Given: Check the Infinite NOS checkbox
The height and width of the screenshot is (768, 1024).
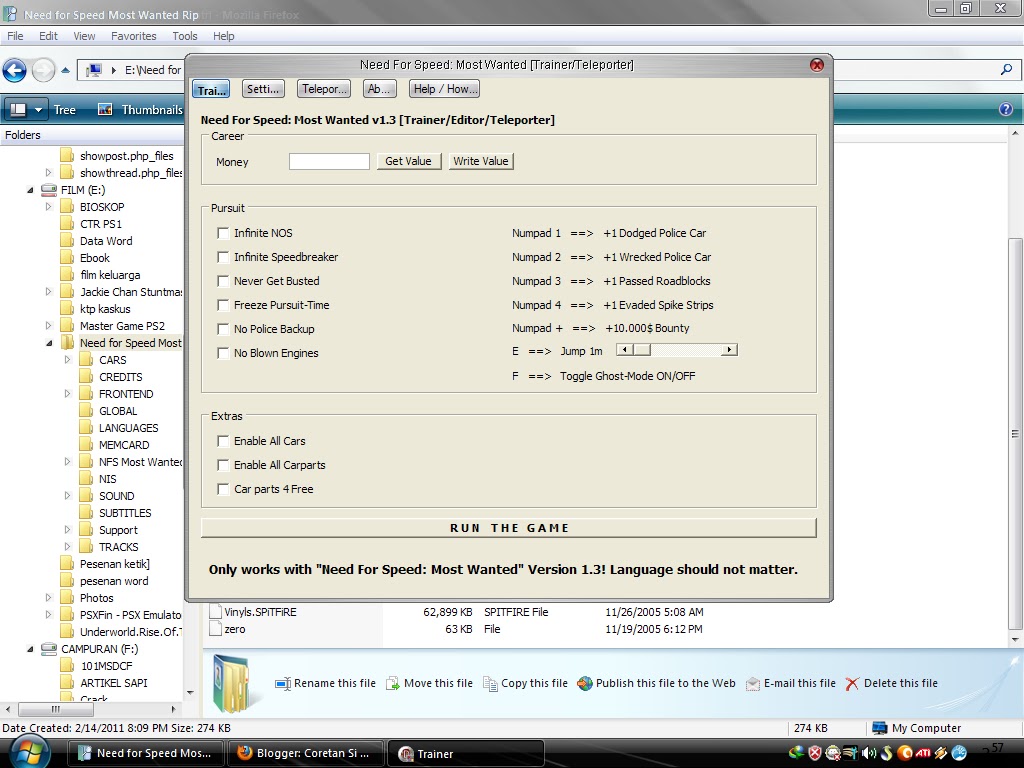Looking at the screenshot, I should [x=223, y=233].
